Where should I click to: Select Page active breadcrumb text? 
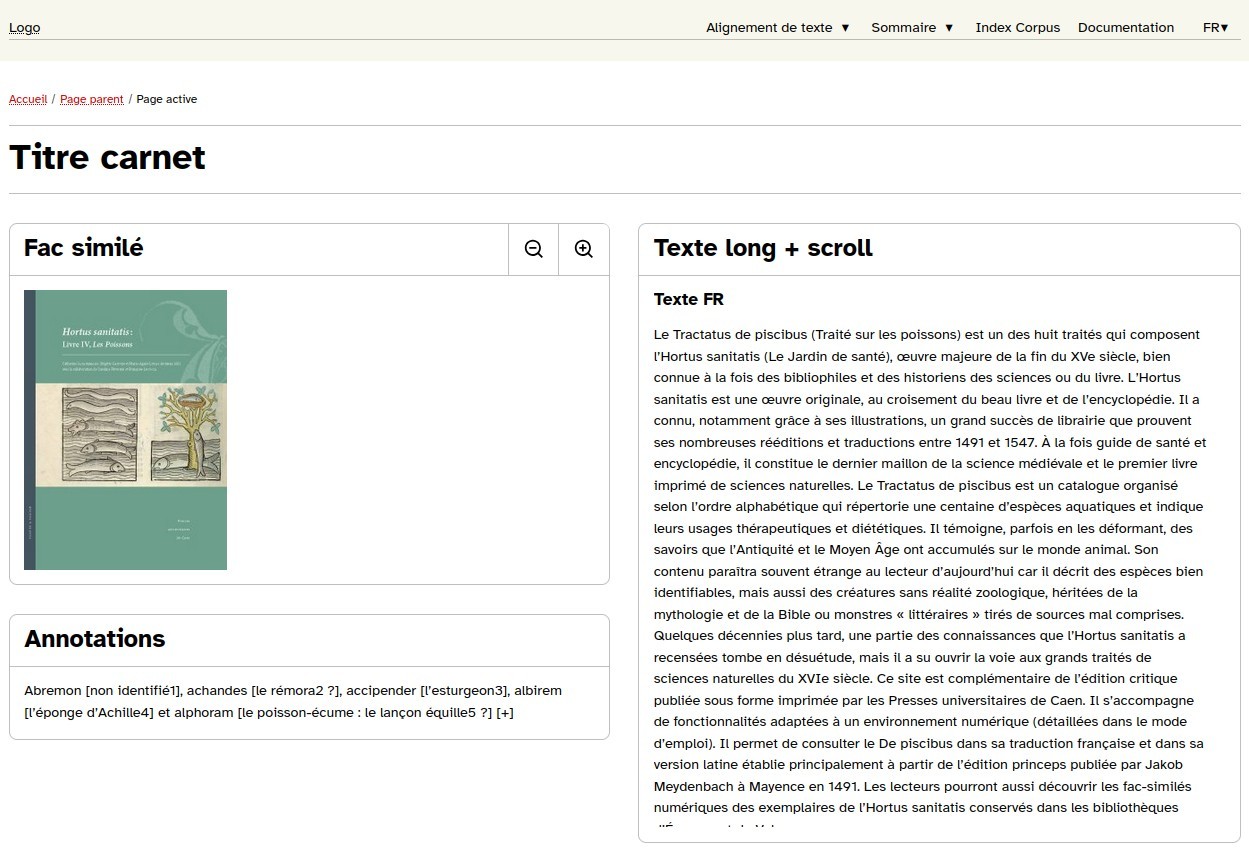click(167, 99)
